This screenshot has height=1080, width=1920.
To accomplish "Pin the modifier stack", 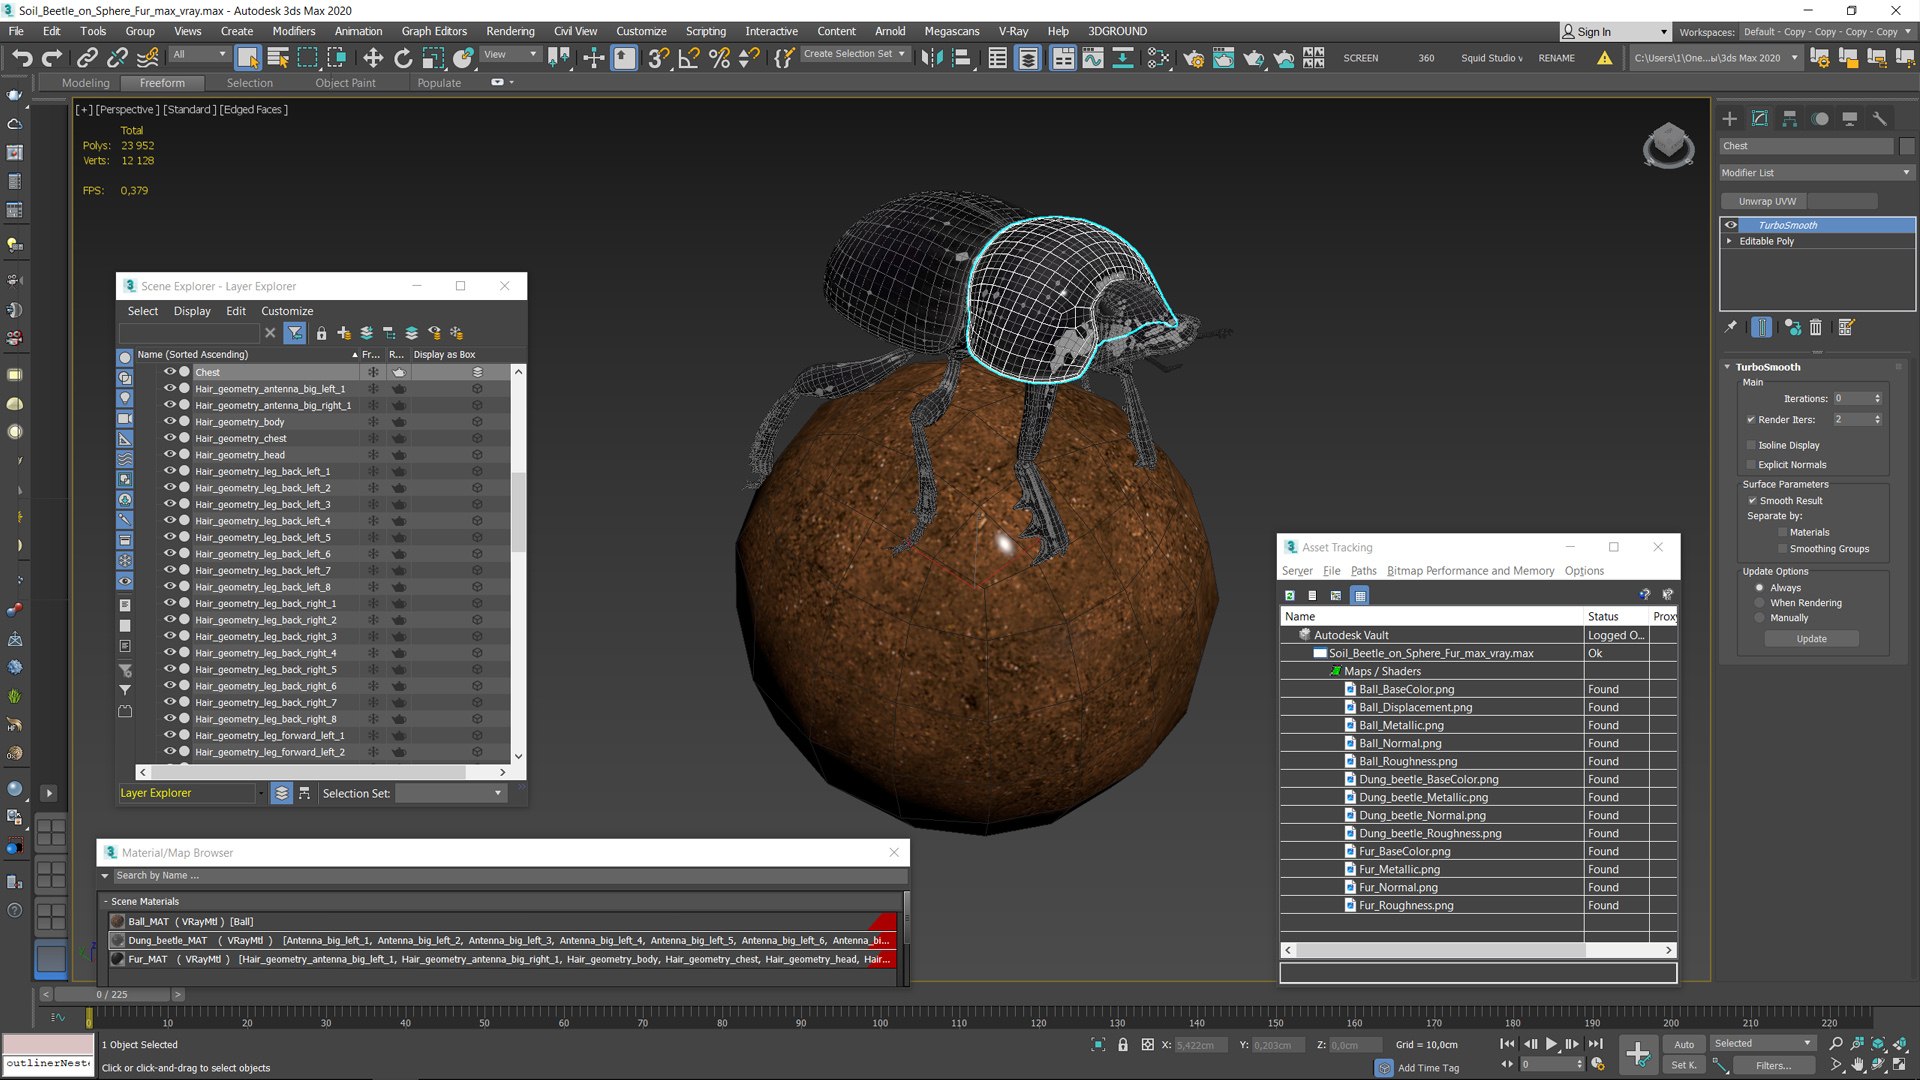I will tap(1731, 327).
